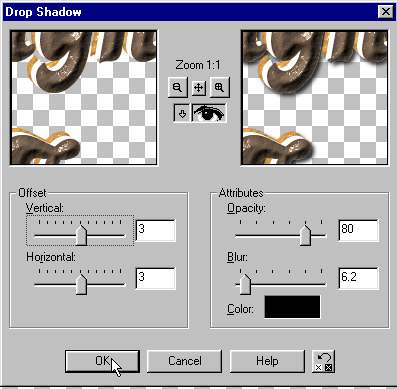Click the Vertical offset value field
This screenshot has width=397, height=389.
pyautogui.click(x=155, y=230)
